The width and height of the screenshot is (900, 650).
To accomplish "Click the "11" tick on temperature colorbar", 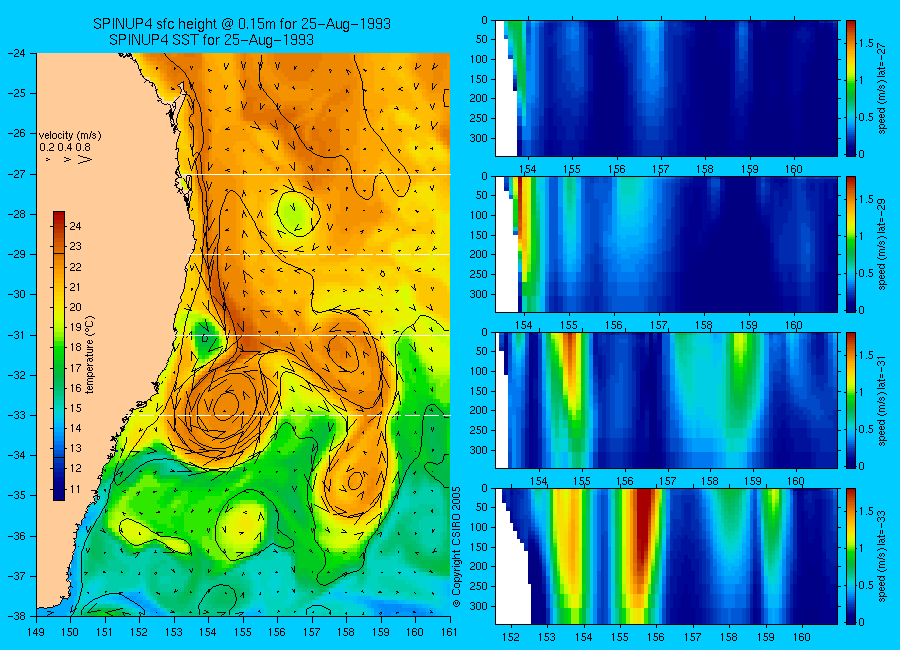I will pyautogui.click(x=75, y=489).
